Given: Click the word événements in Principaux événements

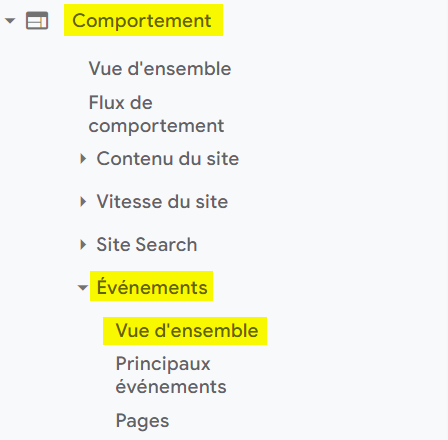Looking at the screenshot, I should 171,387.
